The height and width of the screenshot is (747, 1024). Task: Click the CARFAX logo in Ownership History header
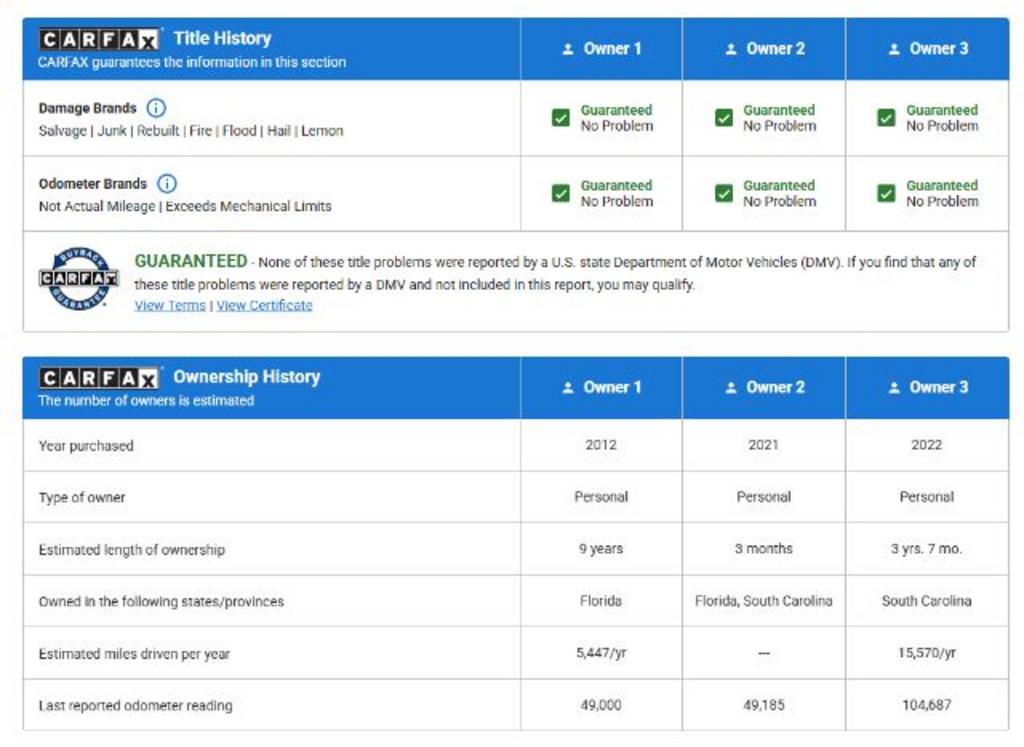click(99, 378)
